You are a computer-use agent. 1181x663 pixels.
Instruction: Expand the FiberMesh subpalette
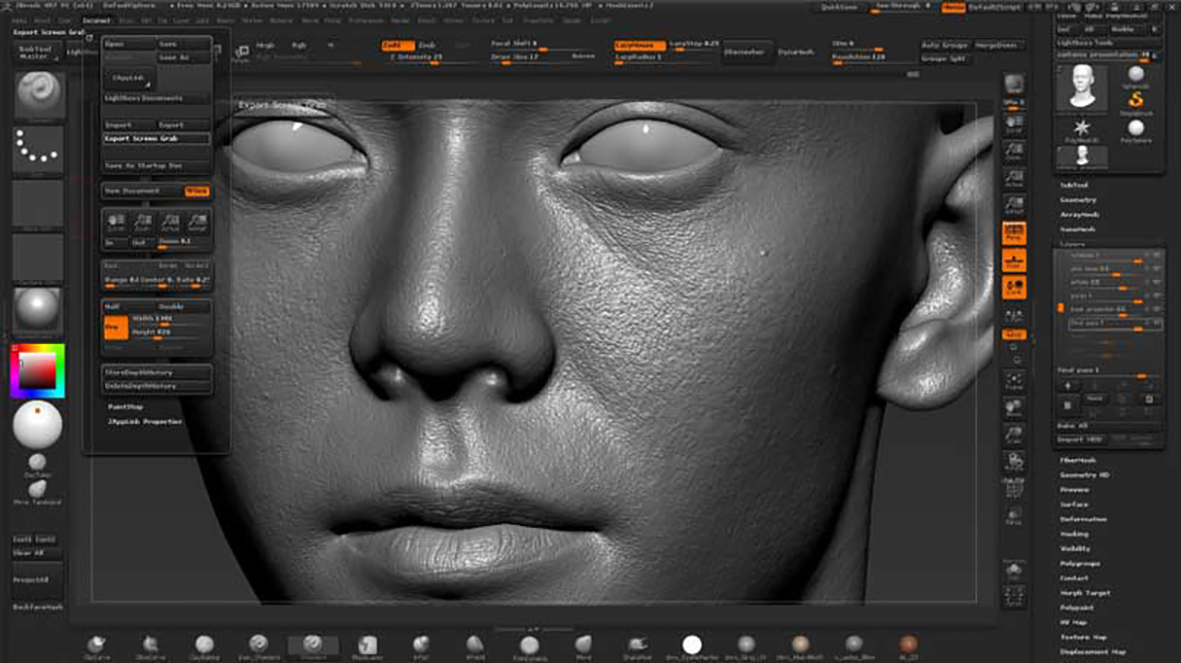click(x=1078, y=460)
